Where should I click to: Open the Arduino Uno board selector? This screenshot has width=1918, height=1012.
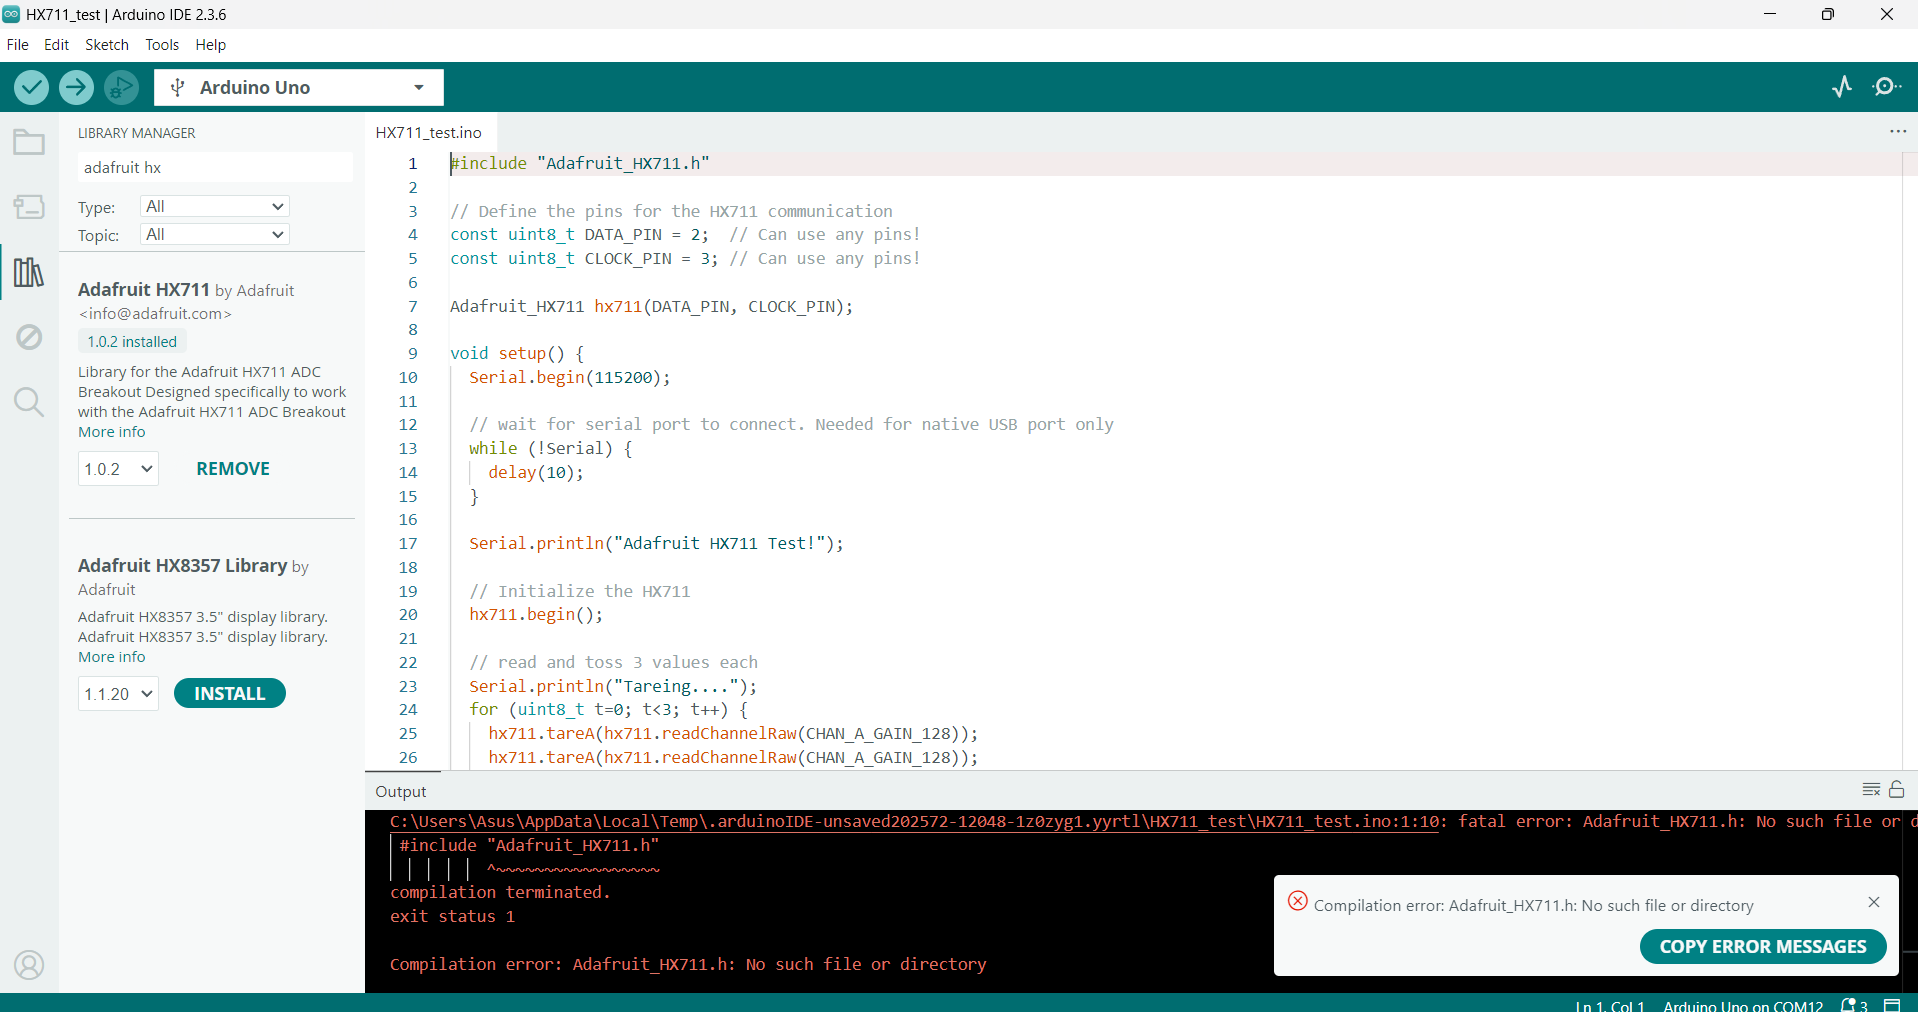(297, 87)
